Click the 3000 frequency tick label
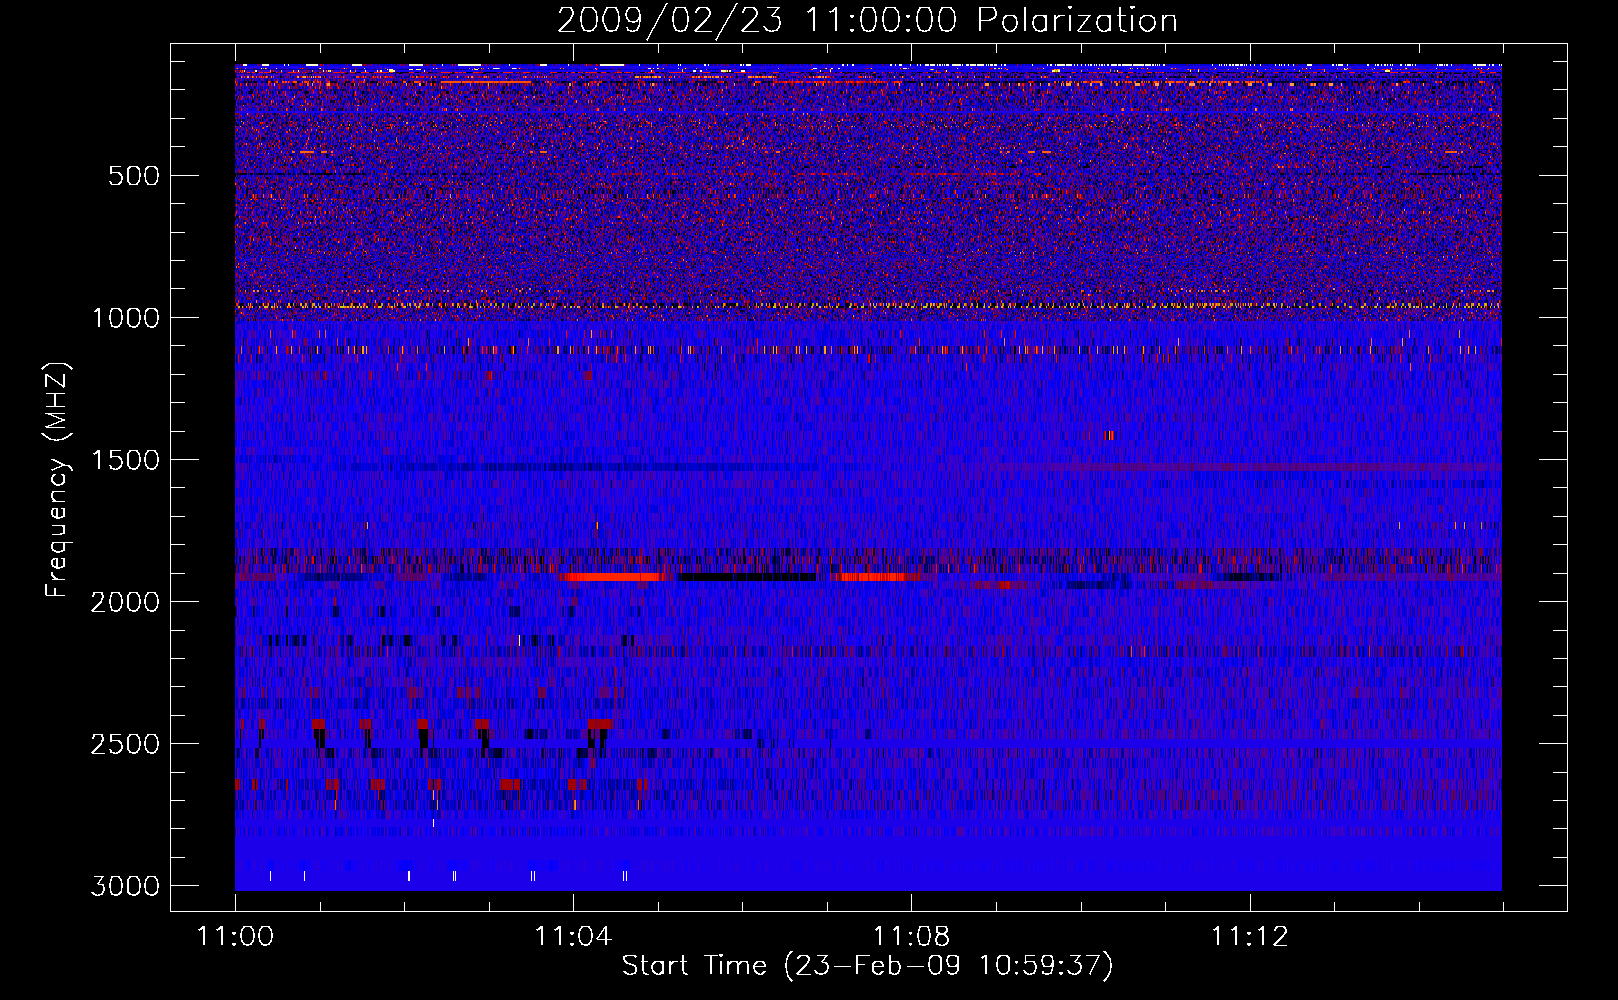Viewport: 1618px width, 1000px height. point(125,886)
